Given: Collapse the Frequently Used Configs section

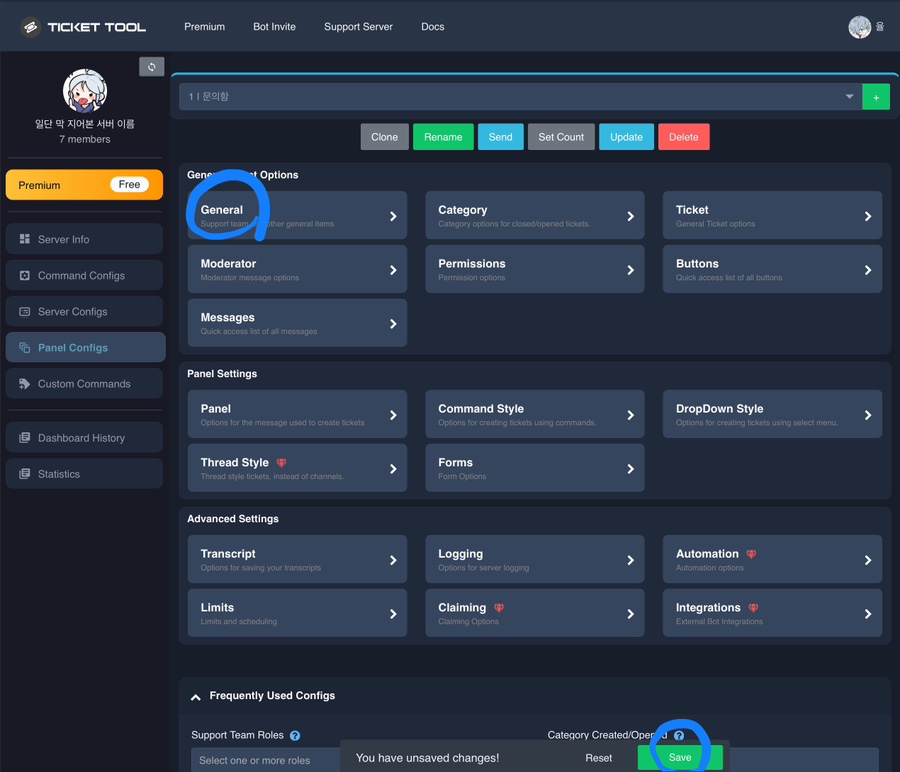Looking at the screenshot, I should tap(196, 697).
